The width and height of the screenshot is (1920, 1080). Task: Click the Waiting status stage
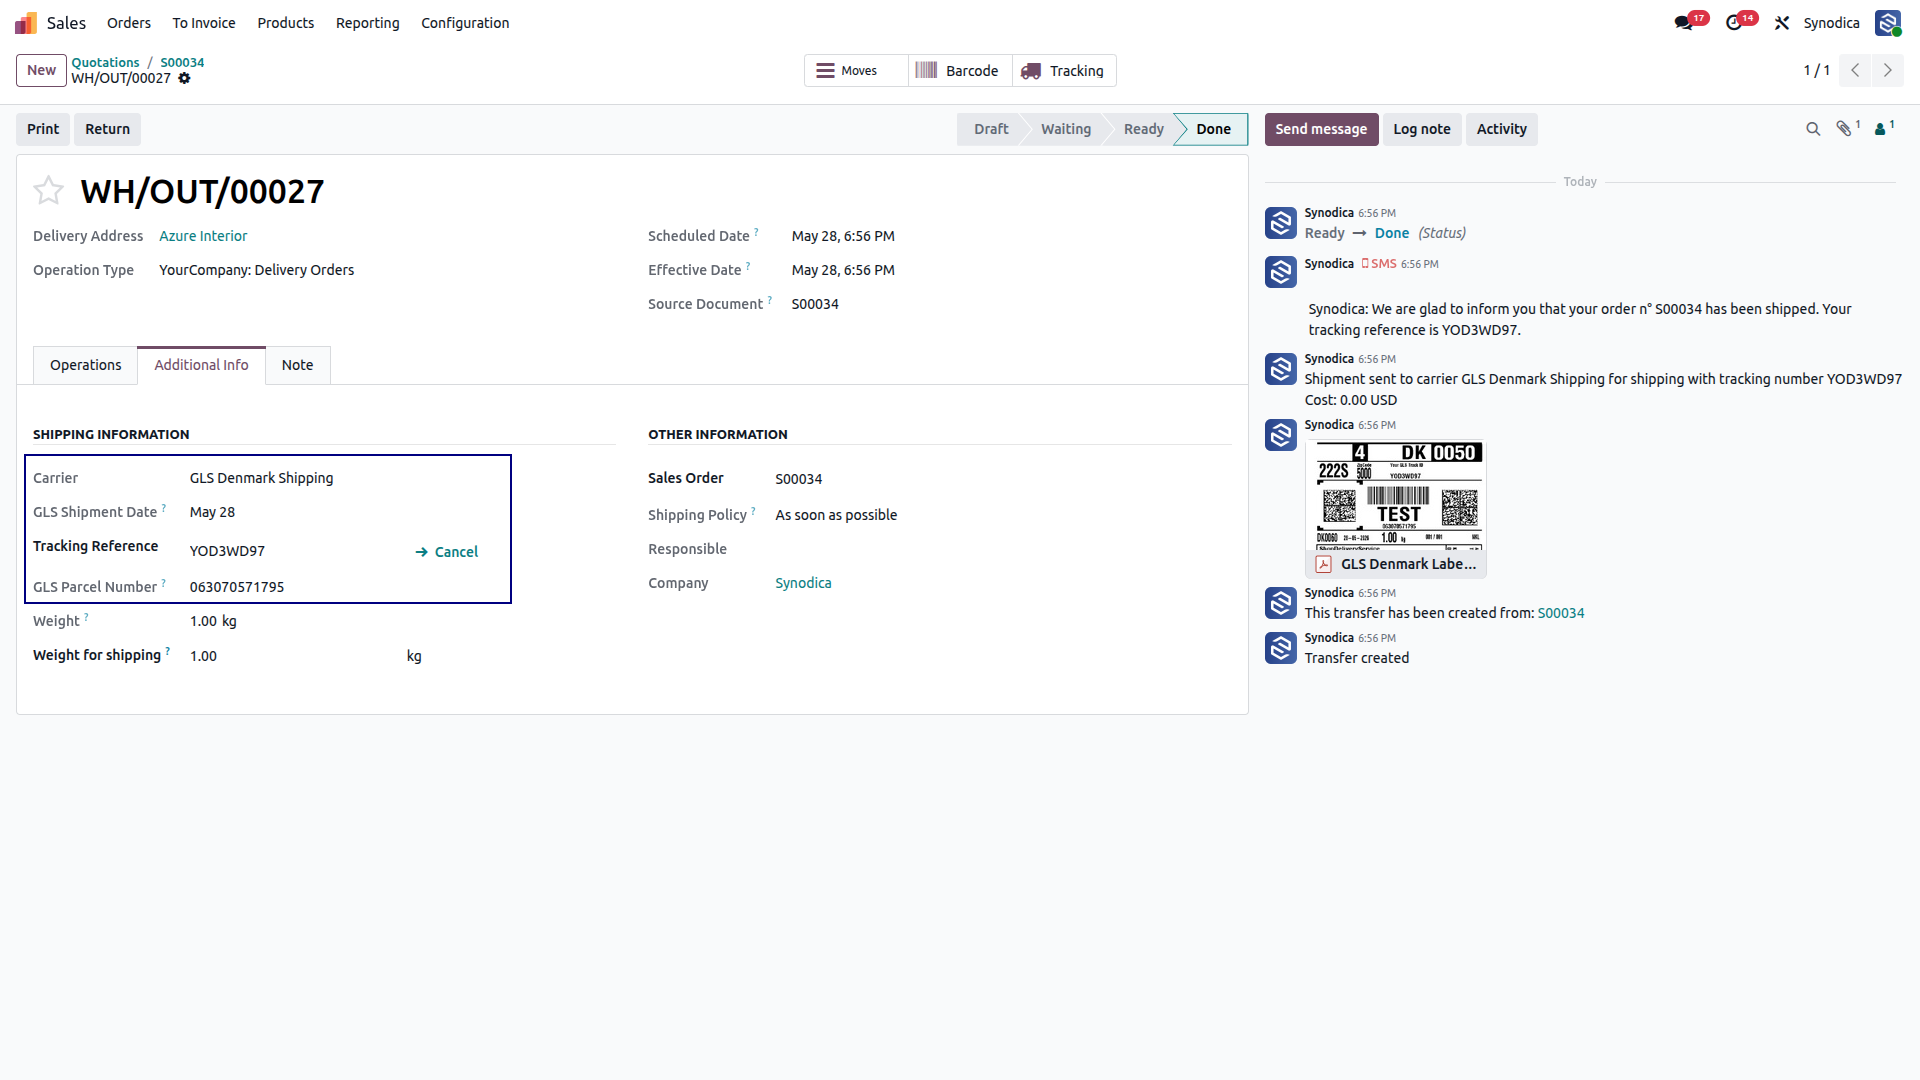(1065, 129)
